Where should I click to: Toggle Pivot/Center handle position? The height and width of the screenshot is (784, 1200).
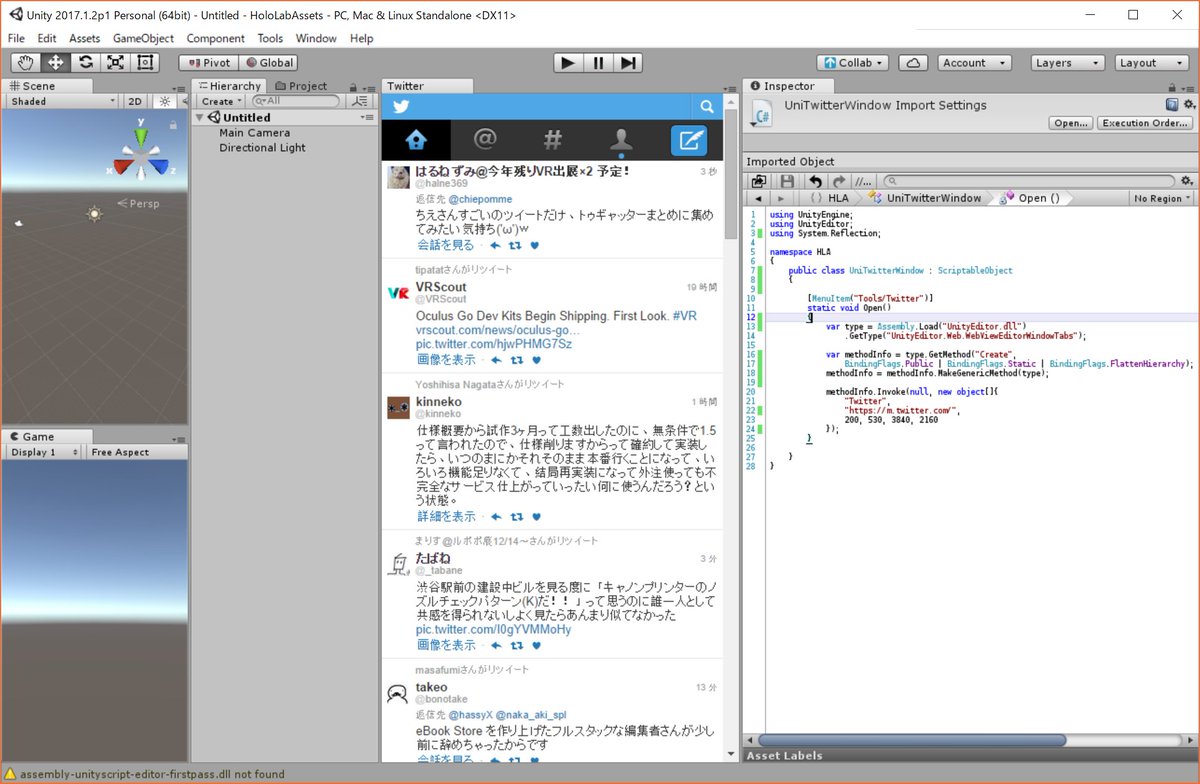[x=208, y=63]
